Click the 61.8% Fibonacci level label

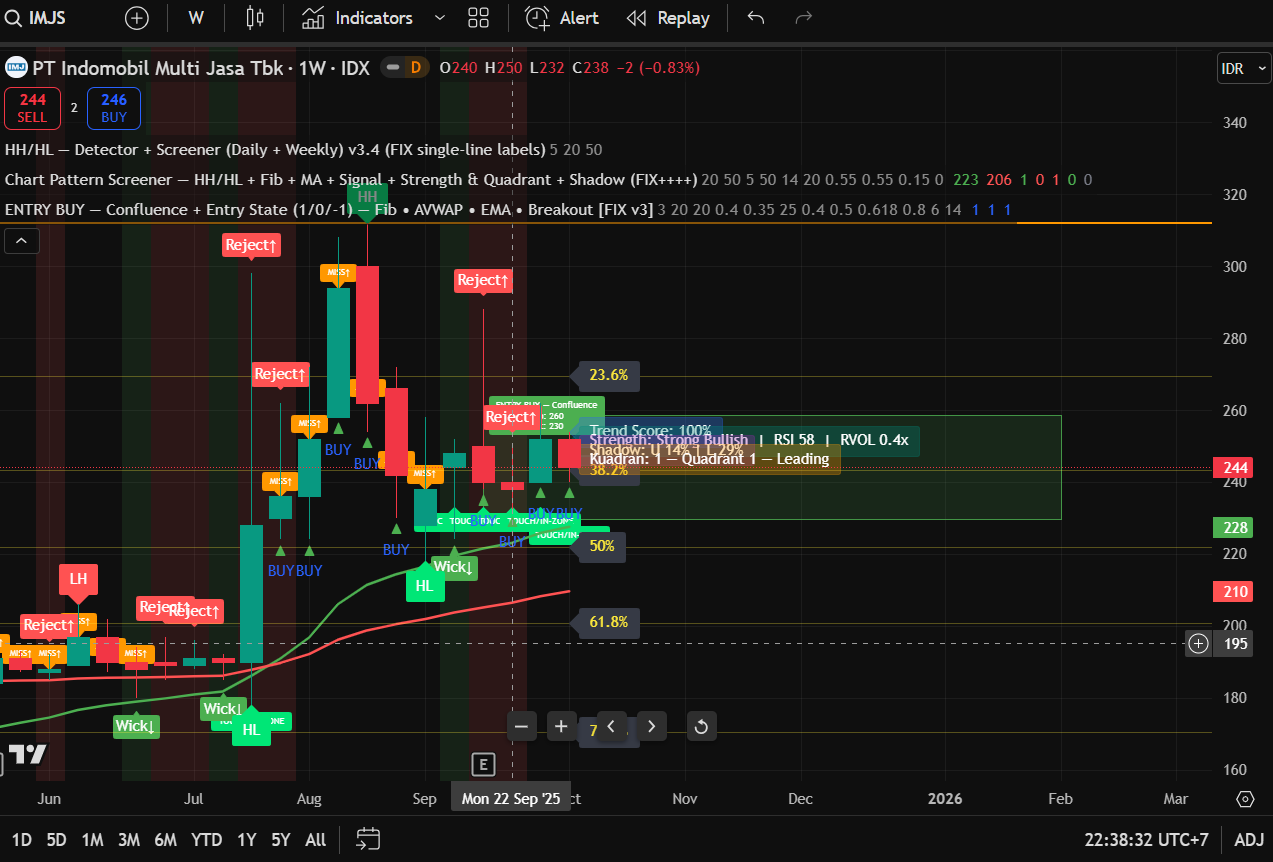point(608,622)
